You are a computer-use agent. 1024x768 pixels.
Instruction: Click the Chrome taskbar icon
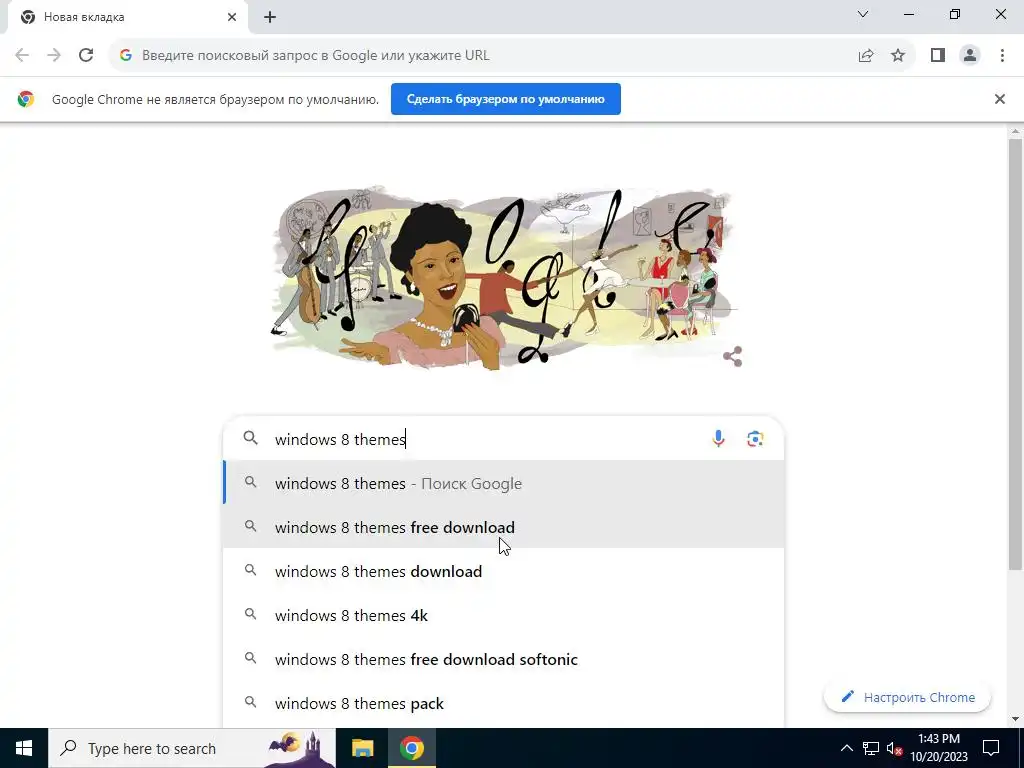point(411,748)
